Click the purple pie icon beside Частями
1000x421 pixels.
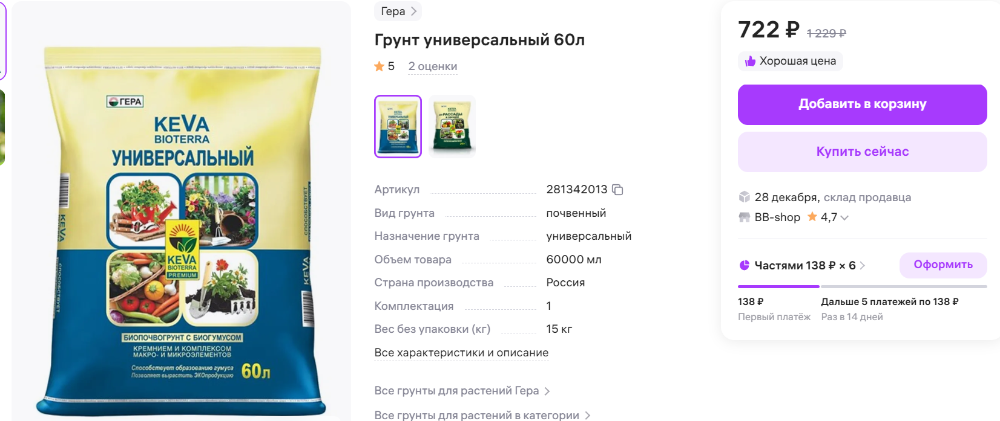point(744,265)
